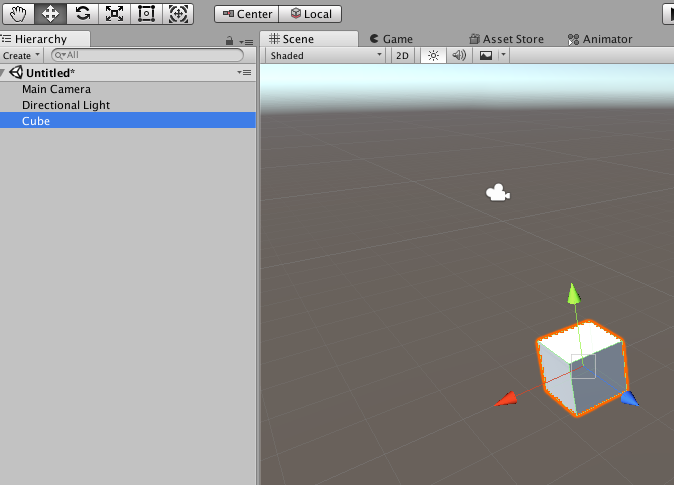Toggle scene audio playback
Screen dimensions: 674x485
[x=459, y=55]
